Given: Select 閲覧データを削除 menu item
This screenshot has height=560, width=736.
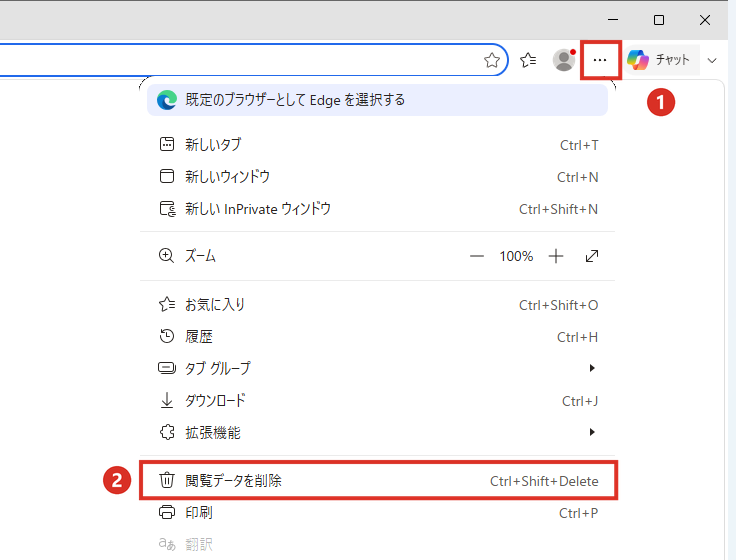Looking at the screenshot, I should 377,481.
